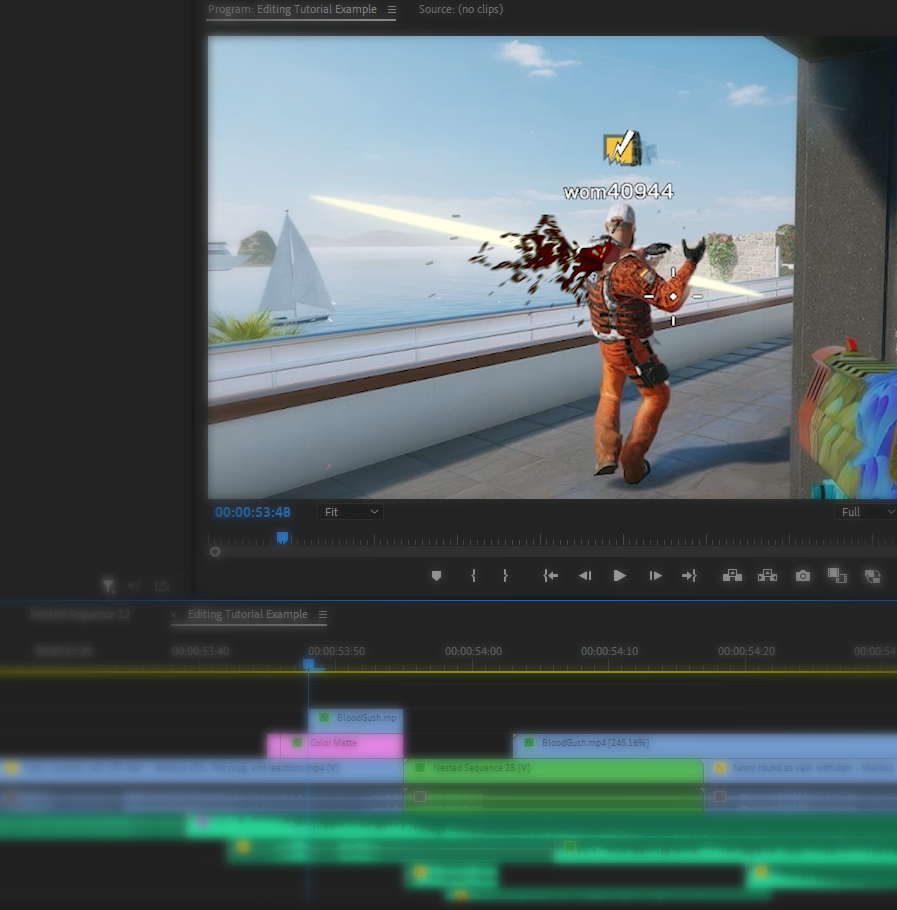This screenshot has width=897, height=910.
Task: Click the 00:00:54:20 ruler label
Action: coord(746,651)
